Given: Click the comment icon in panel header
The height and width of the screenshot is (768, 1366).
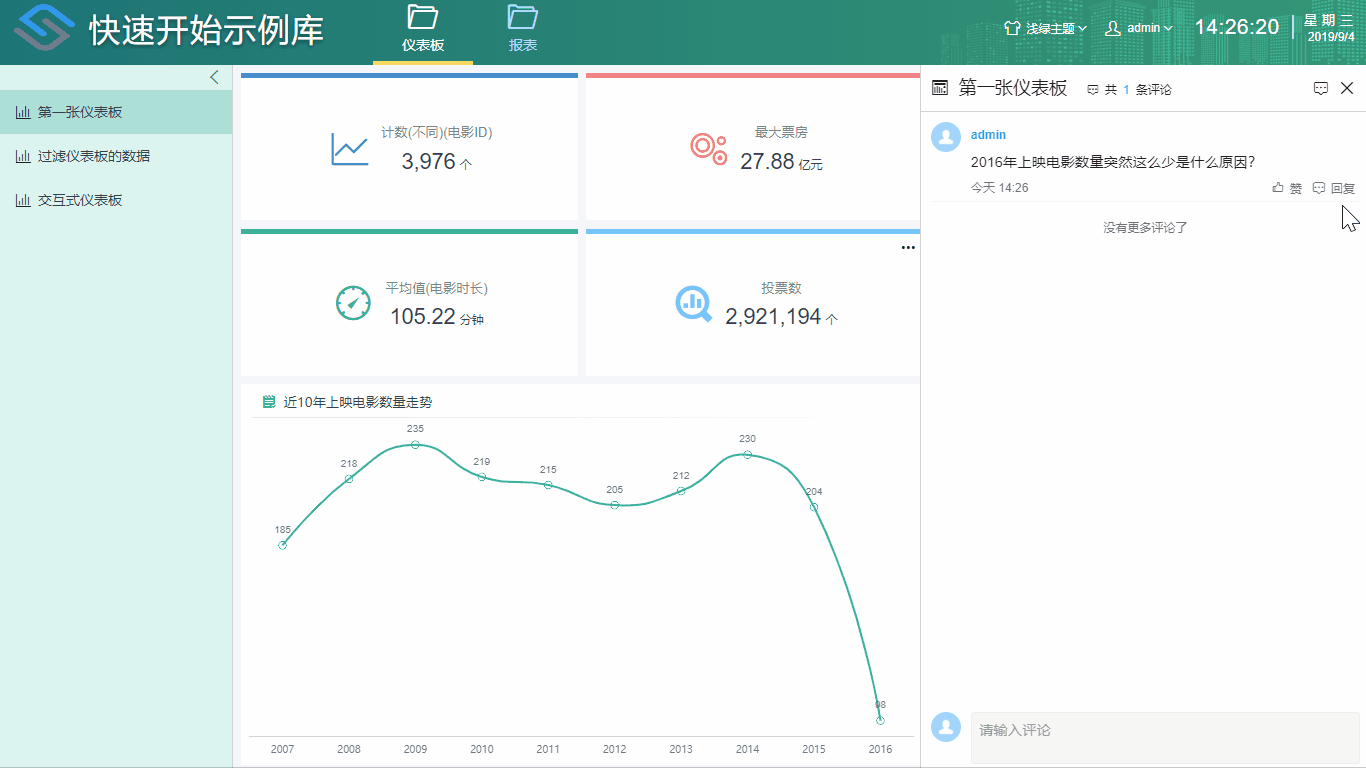Looking at the screenshot, I should pyautogui.click(x=1320, y=88).
